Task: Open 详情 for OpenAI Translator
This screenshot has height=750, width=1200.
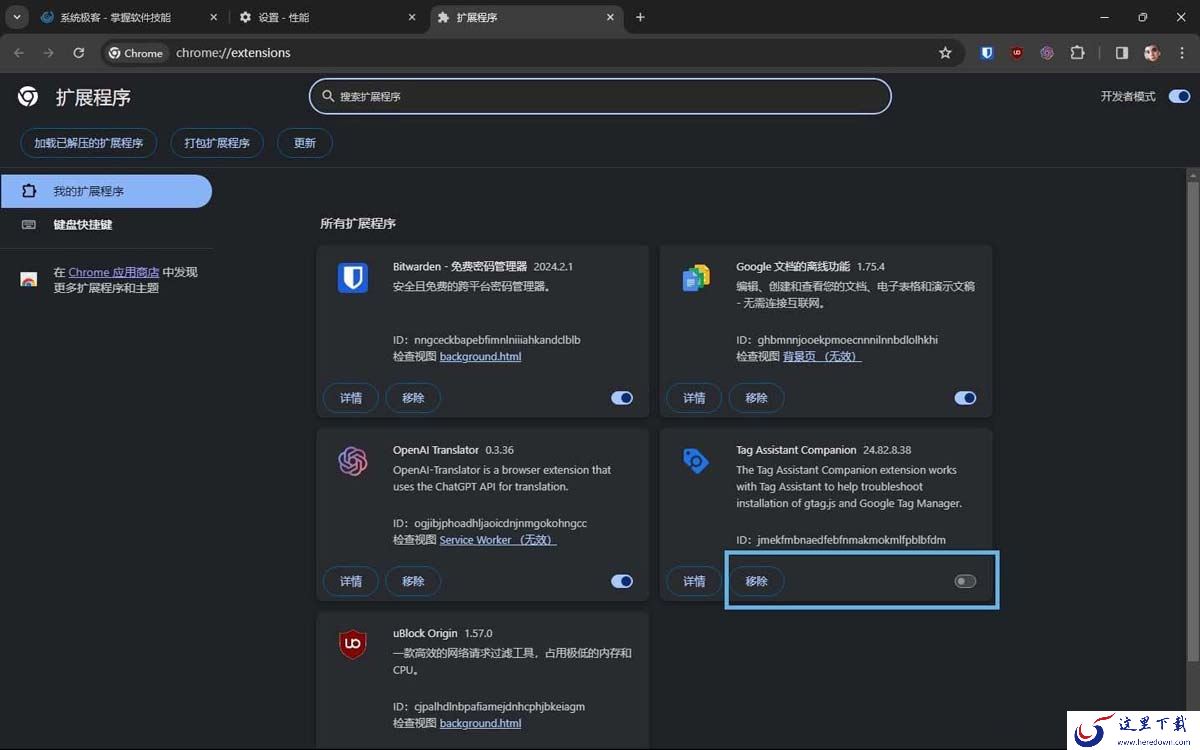Action: click(351, 581)
